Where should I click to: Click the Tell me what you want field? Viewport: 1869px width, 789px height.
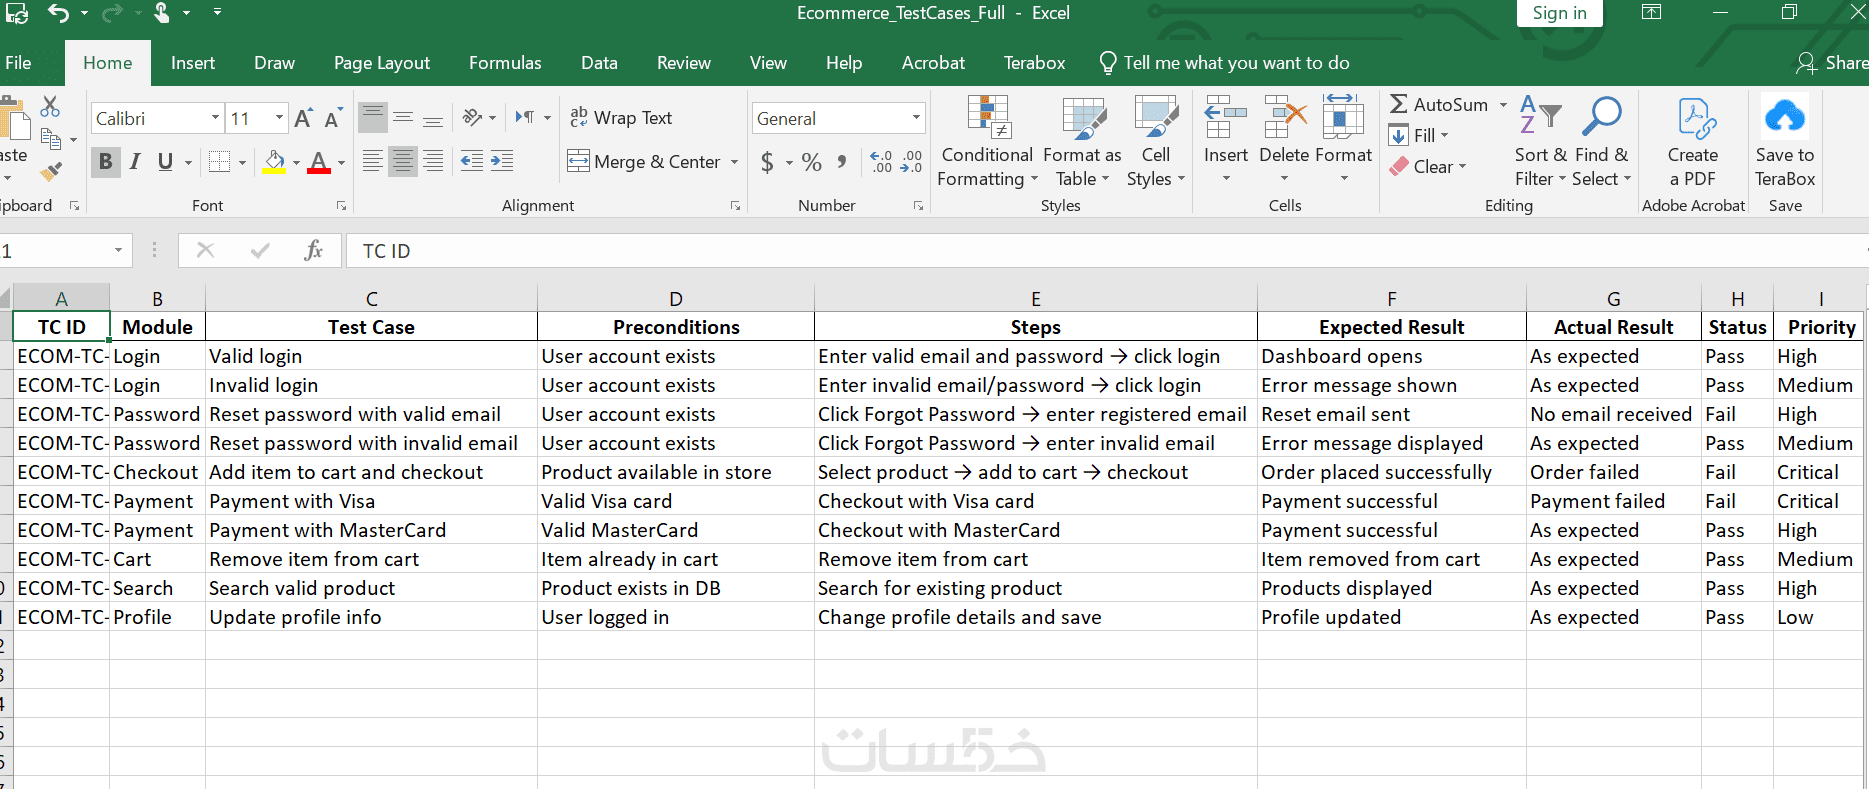tap(1236, 63)
